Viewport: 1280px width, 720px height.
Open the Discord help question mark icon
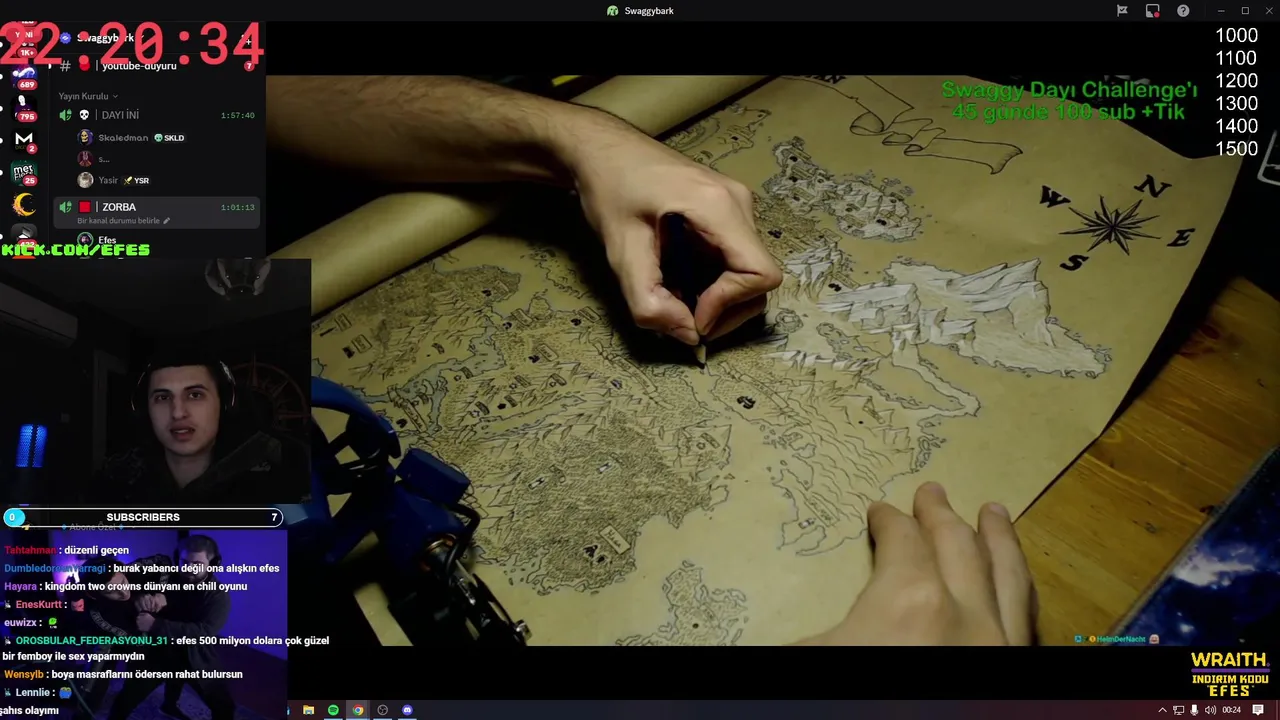tap(1183, 11)
